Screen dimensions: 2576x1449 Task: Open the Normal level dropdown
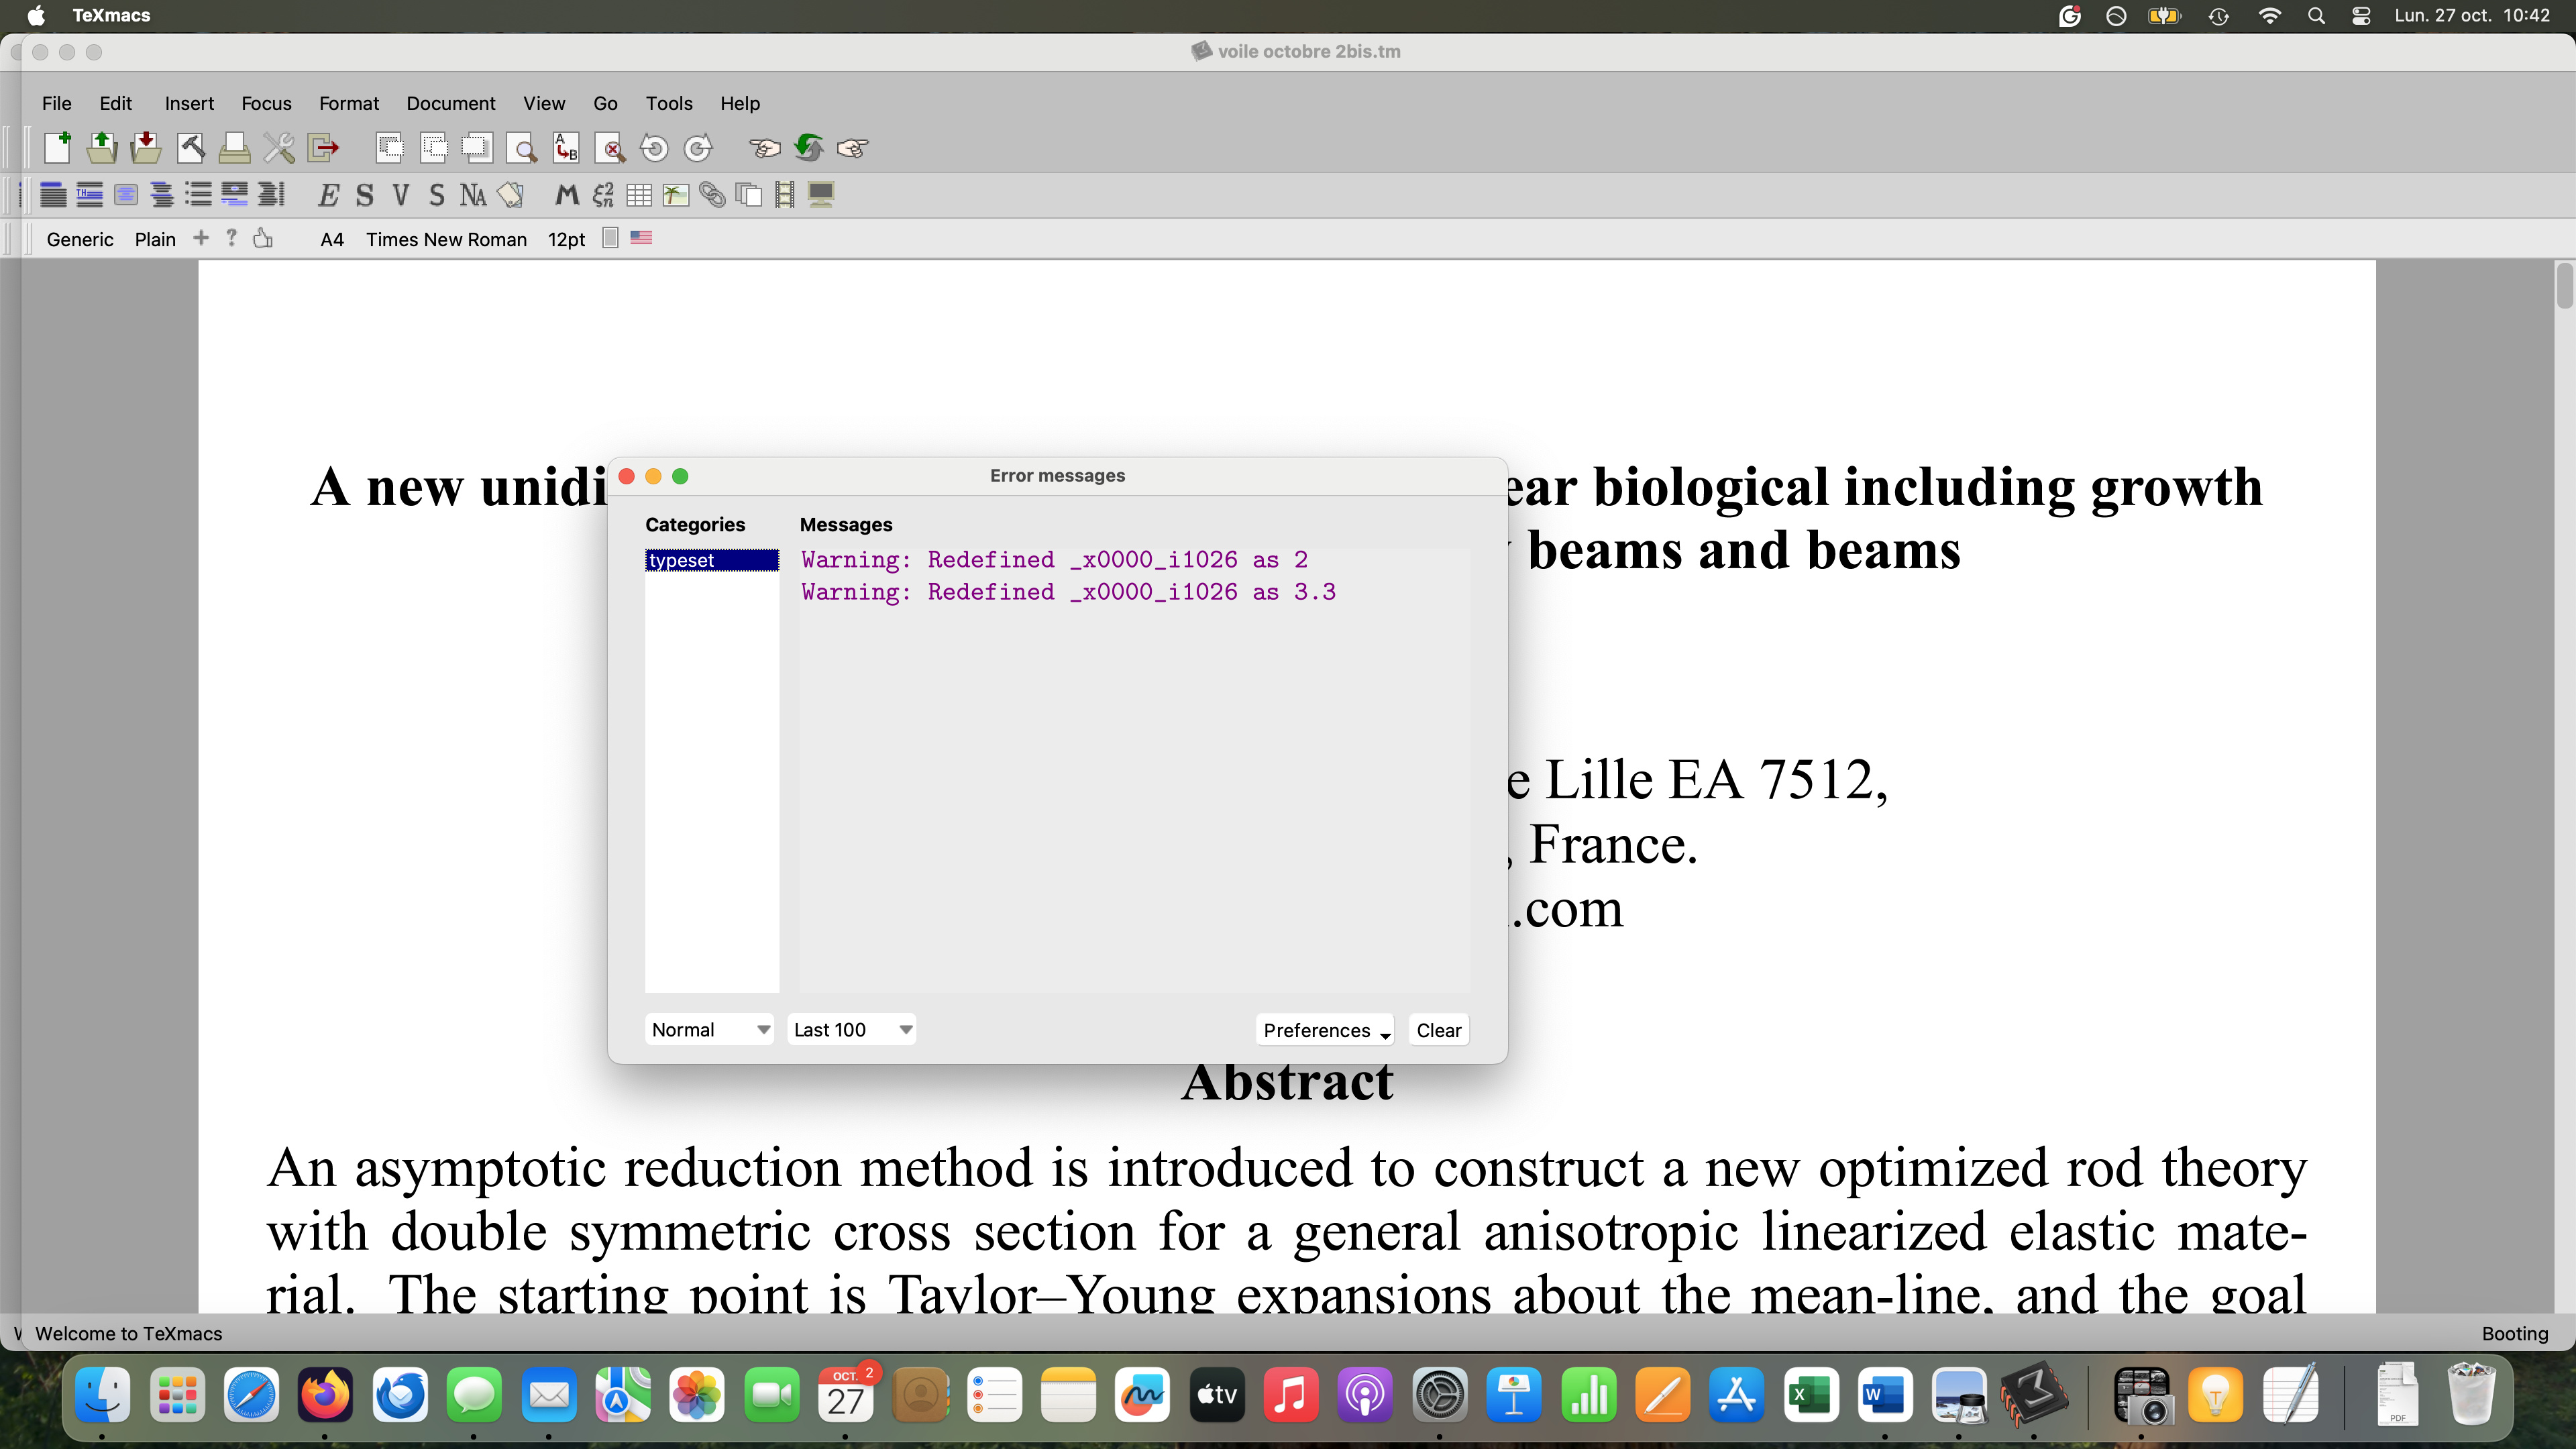(709, 1030)
